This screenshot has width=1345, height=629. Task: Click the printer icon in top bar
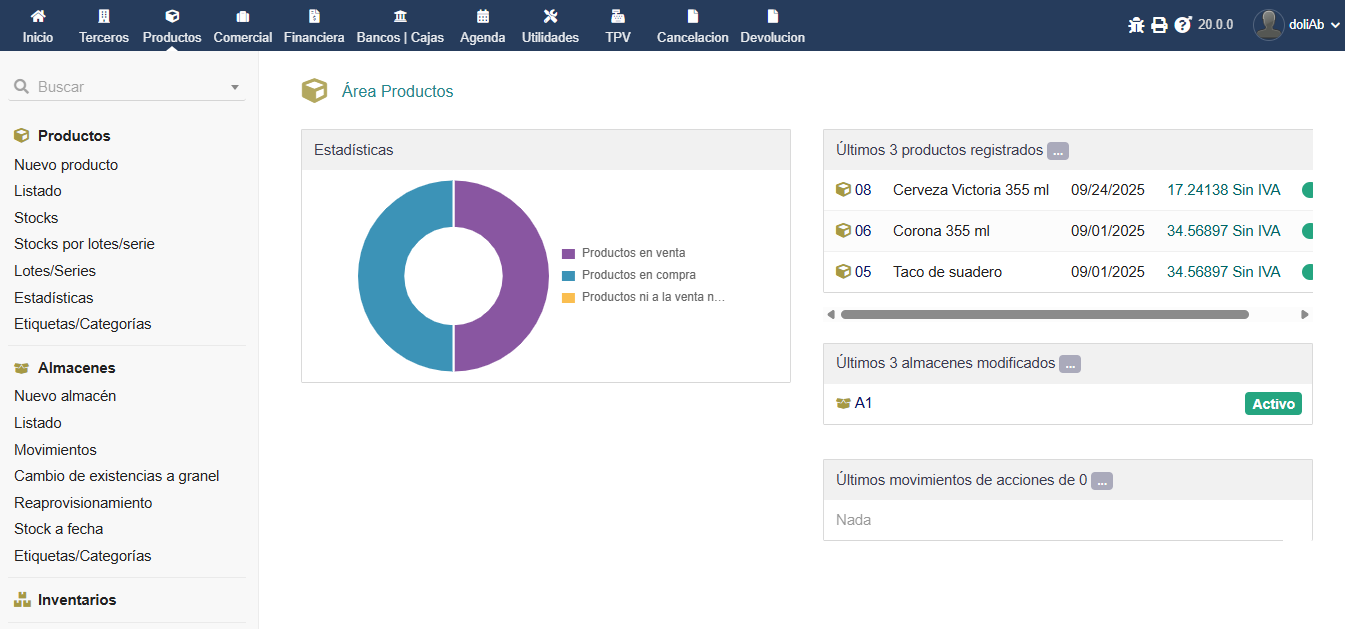(1159, 25)
